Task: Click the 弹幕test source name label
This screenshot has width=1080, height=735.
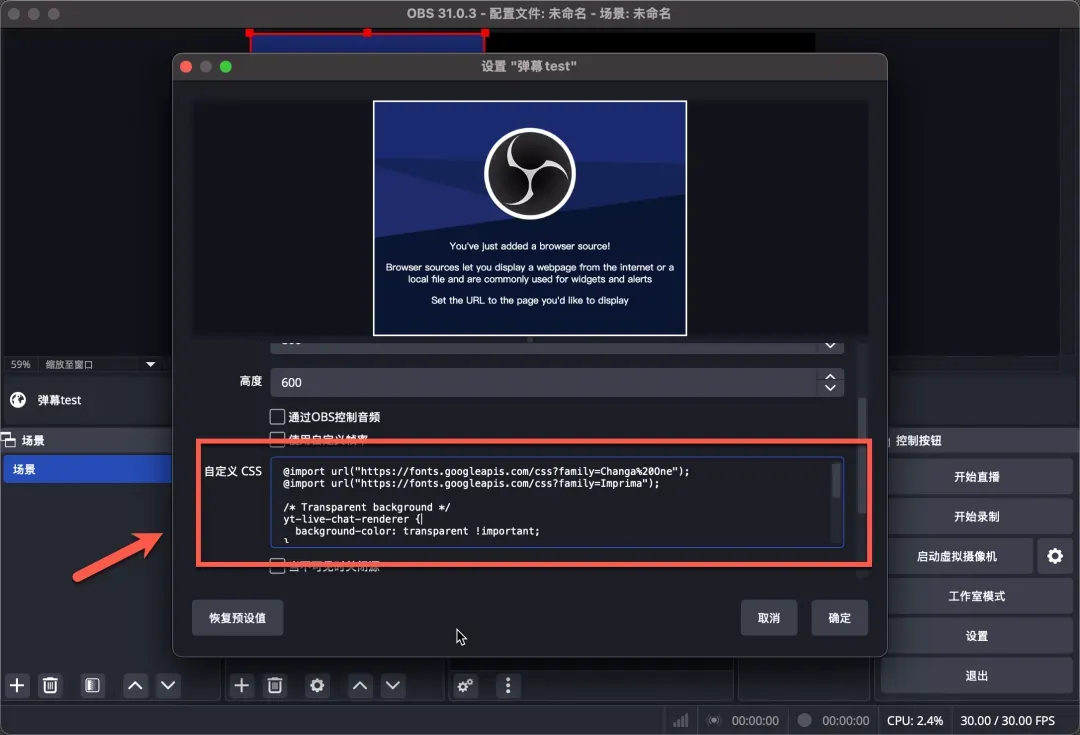Action: click(59, 400)
